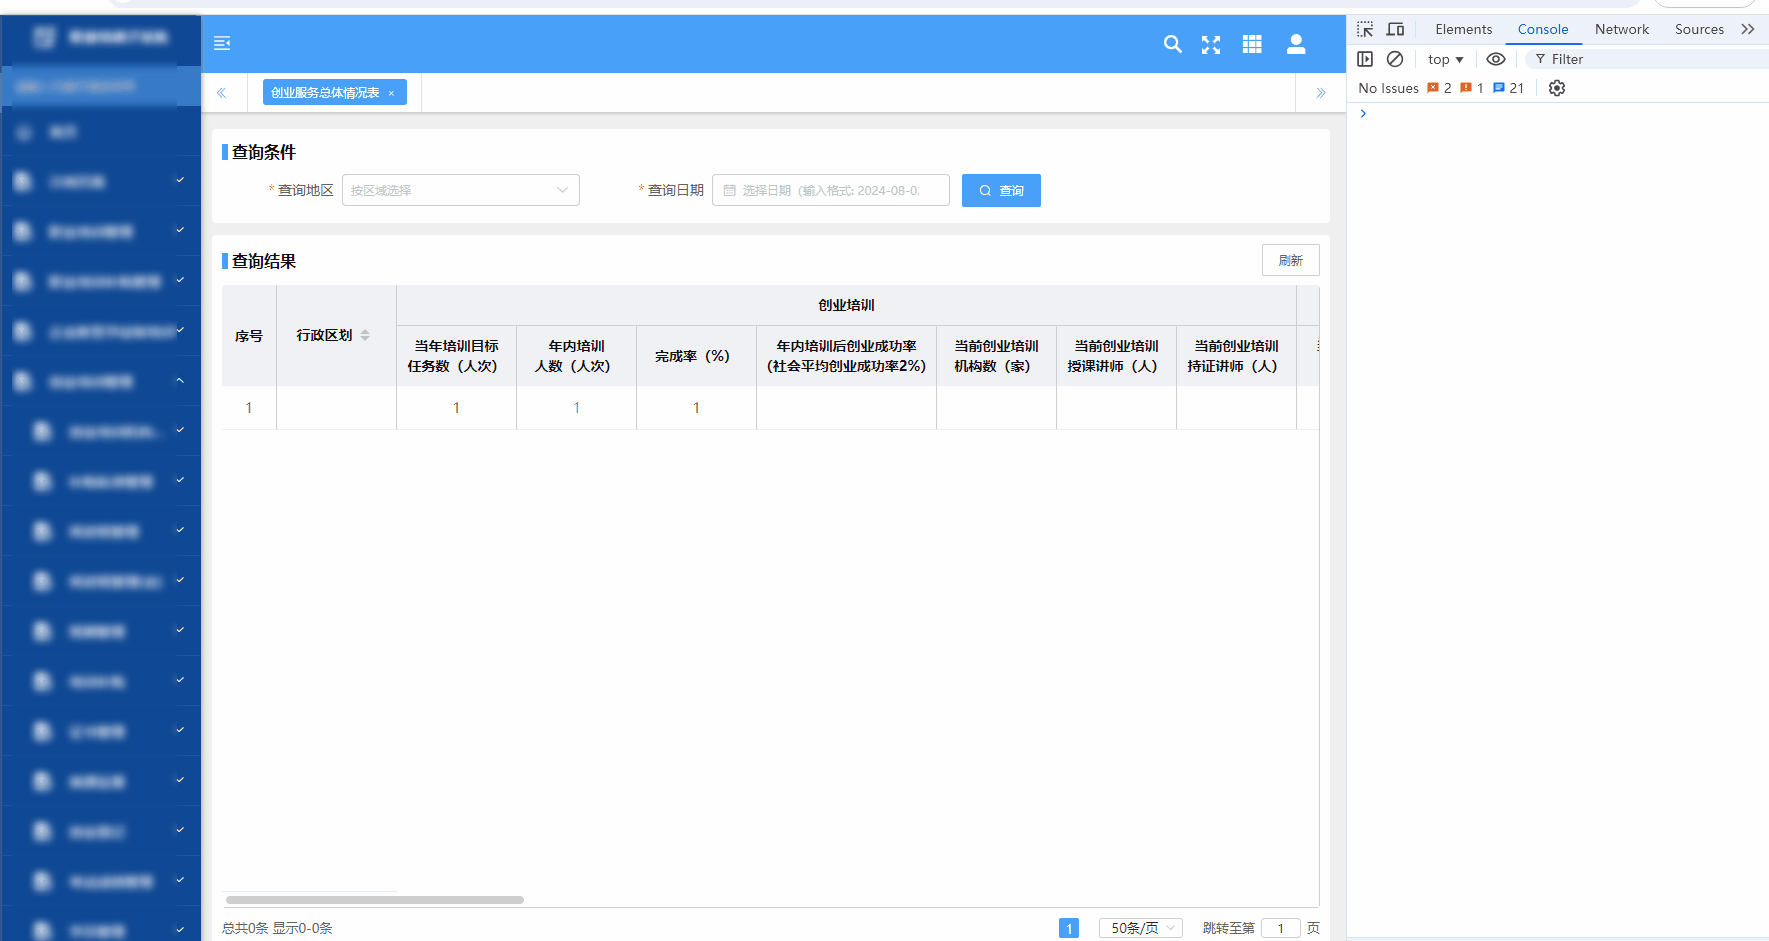Click the 序号 column header
Viewport: 1769px width, 941px height.
249,336
